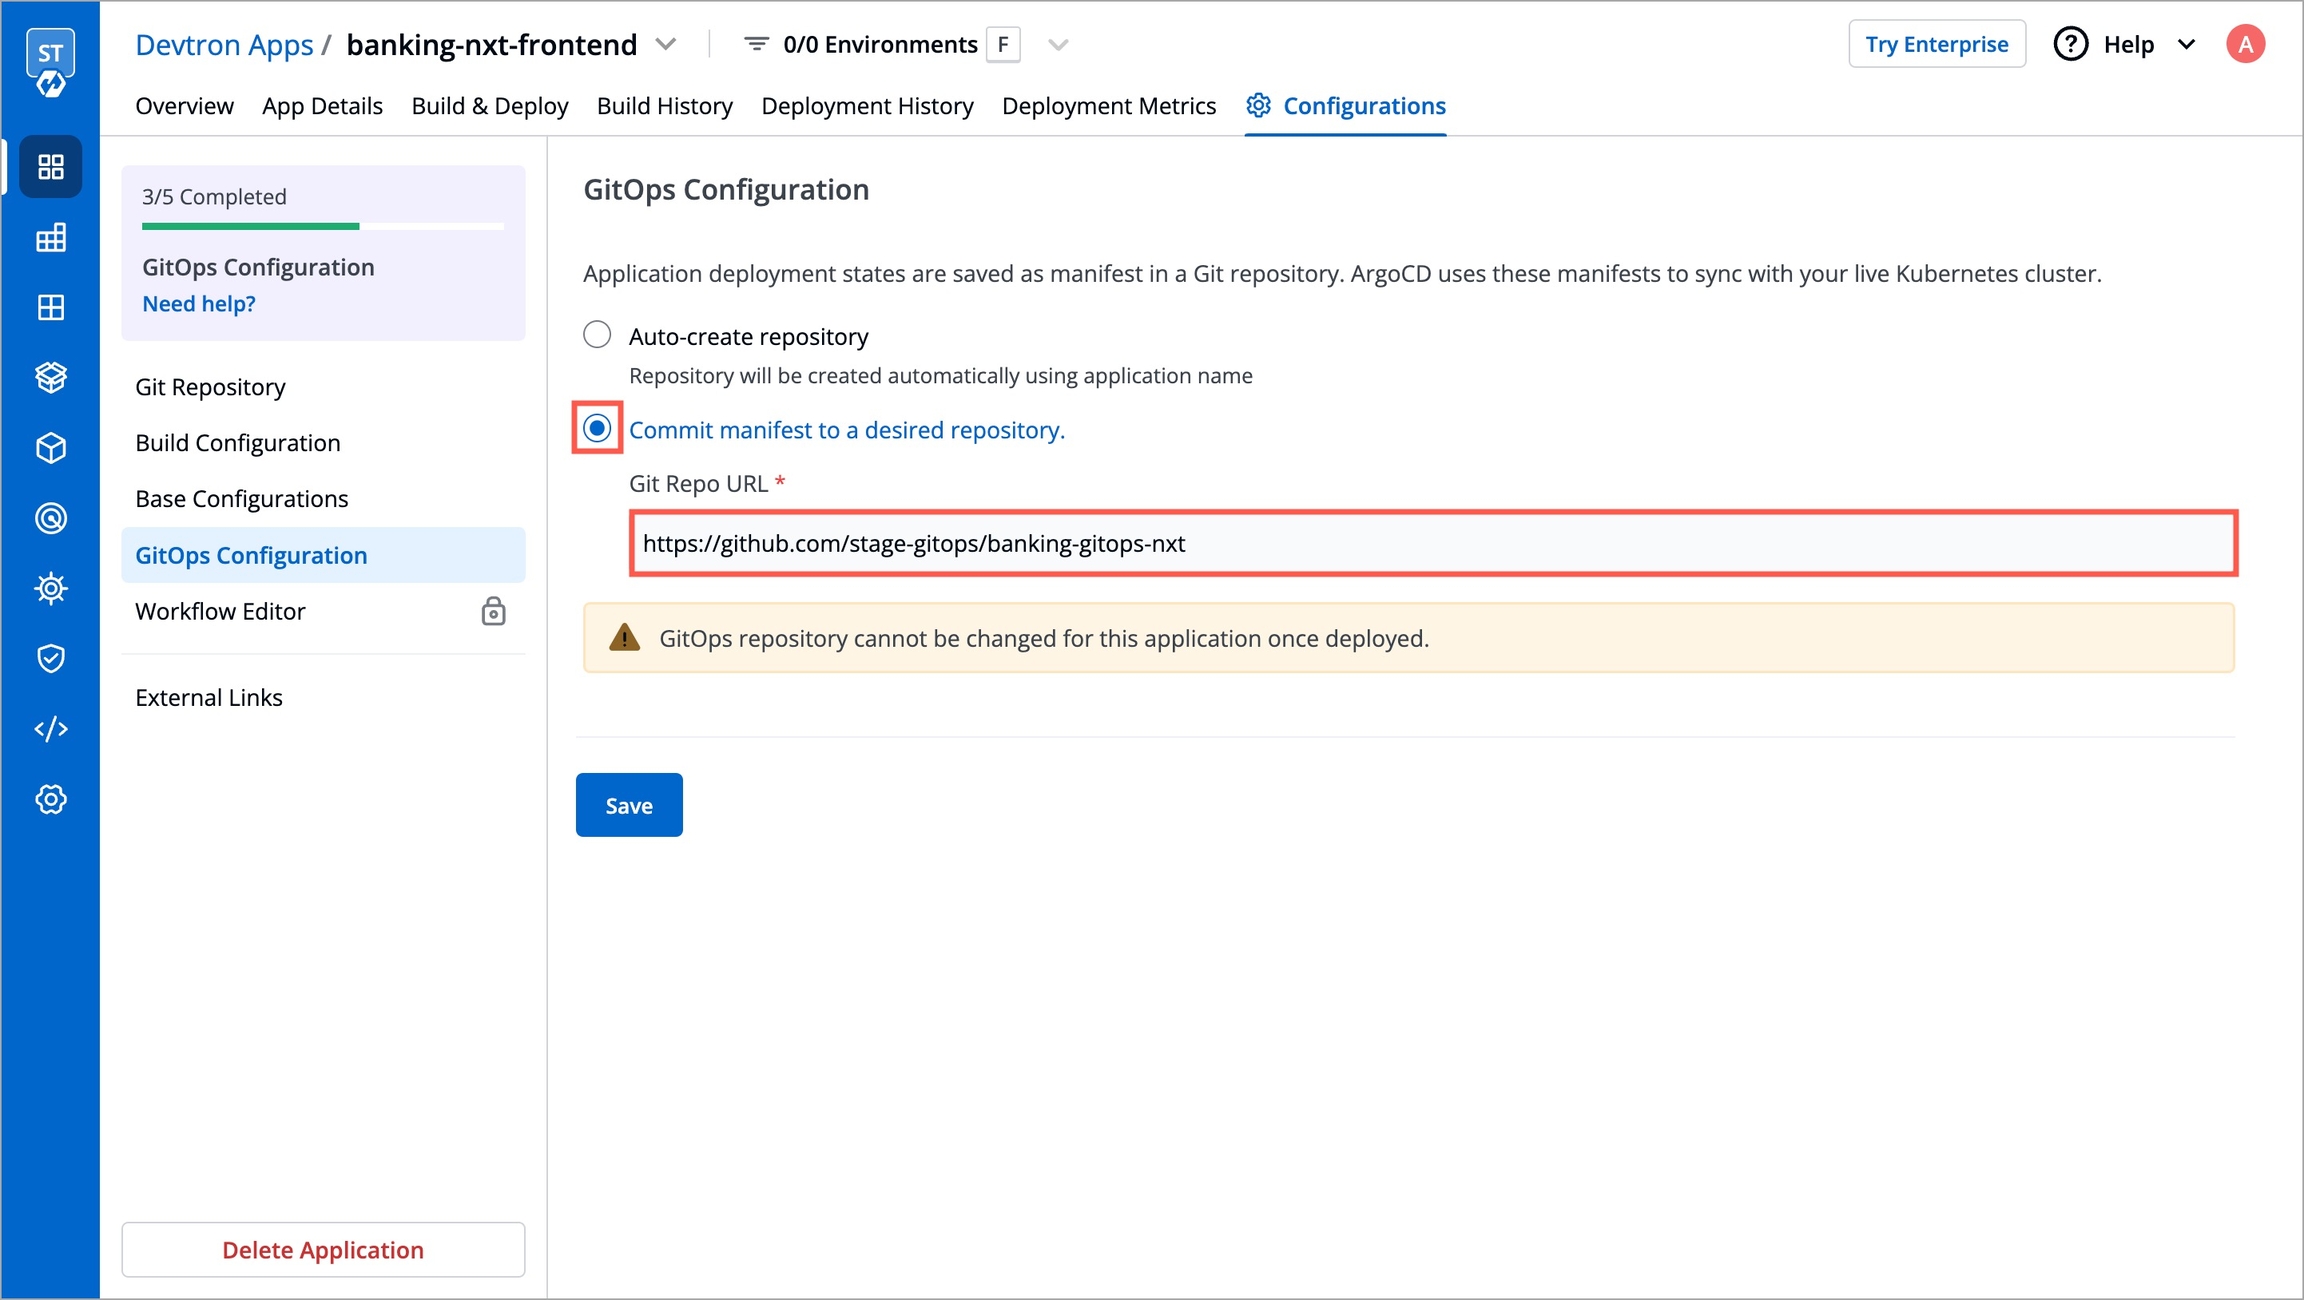Expand the Environments filter chevron
The width and height of the screenshot is (2304, 1300).
click(x=1058, y=45)
